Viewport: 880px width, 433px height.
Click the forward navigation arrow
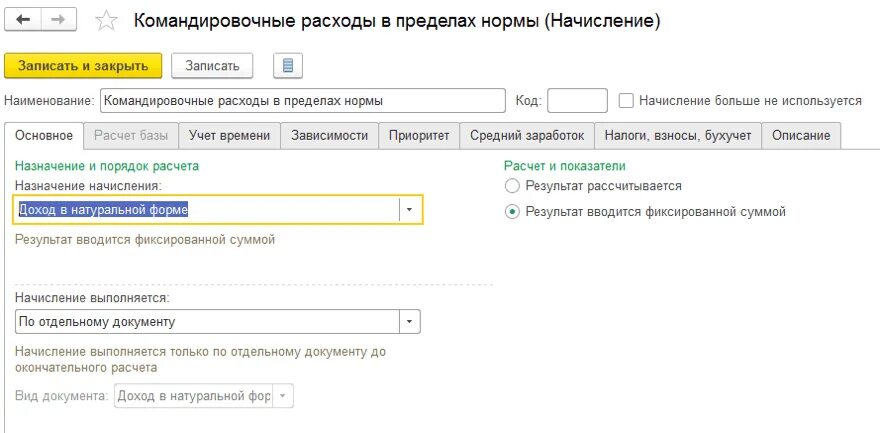pos(58,20)
